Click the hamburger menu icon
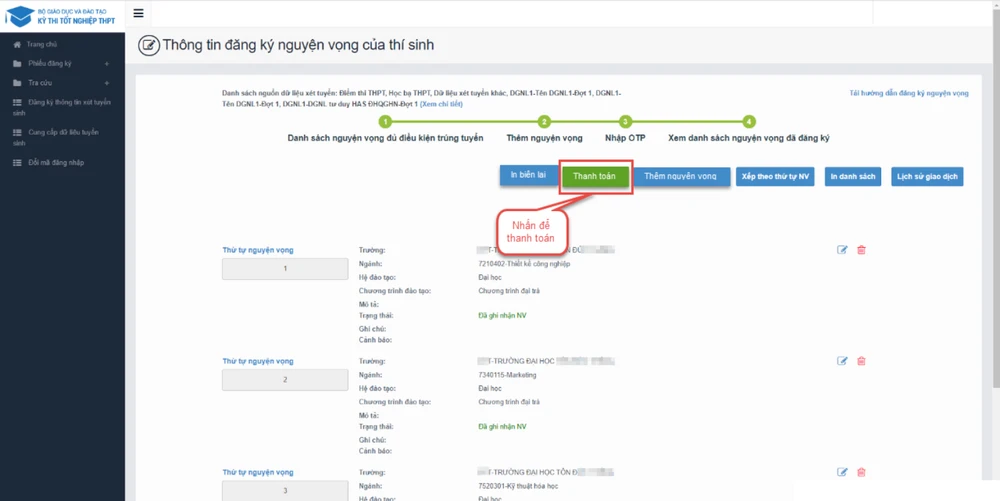The width and height of the screenshot is (1000, 501). [x=138, y=14]
